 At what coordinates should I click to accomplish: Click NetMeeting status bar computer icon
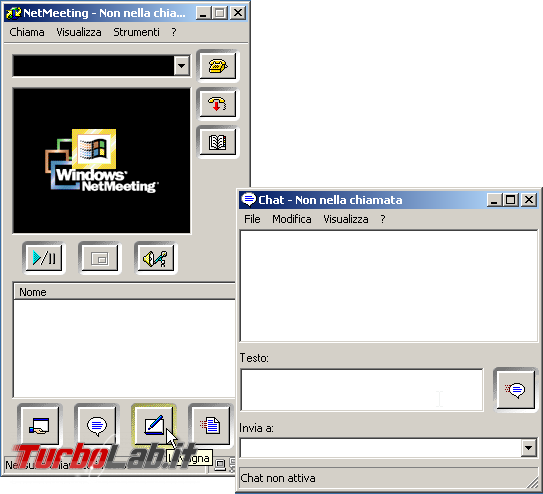point(220,464)
